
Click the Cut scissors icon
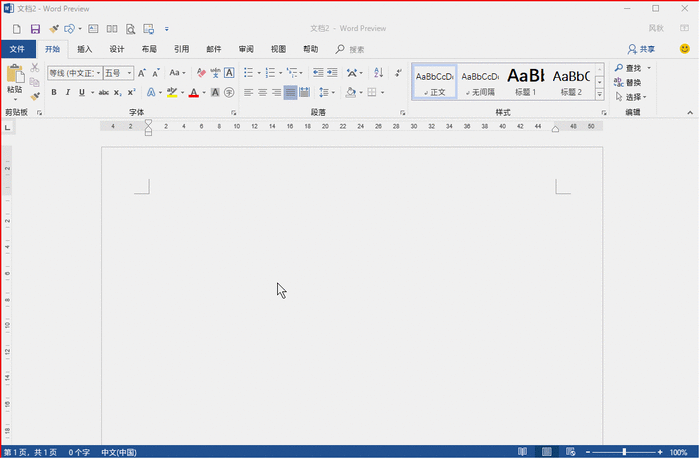(x=35, y=68)
